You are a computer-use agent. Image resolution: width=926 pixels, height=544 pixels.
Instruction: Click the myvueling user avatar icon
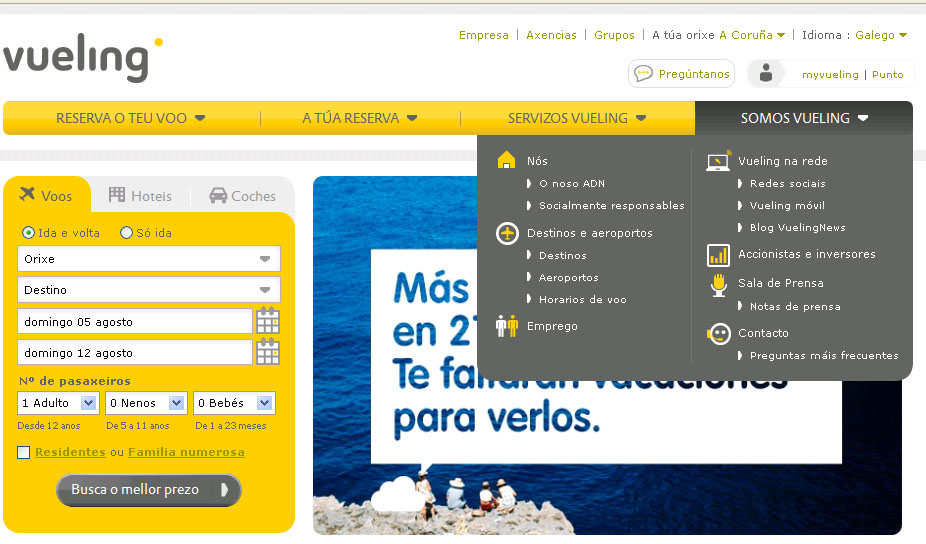click(x=766, y=73)
